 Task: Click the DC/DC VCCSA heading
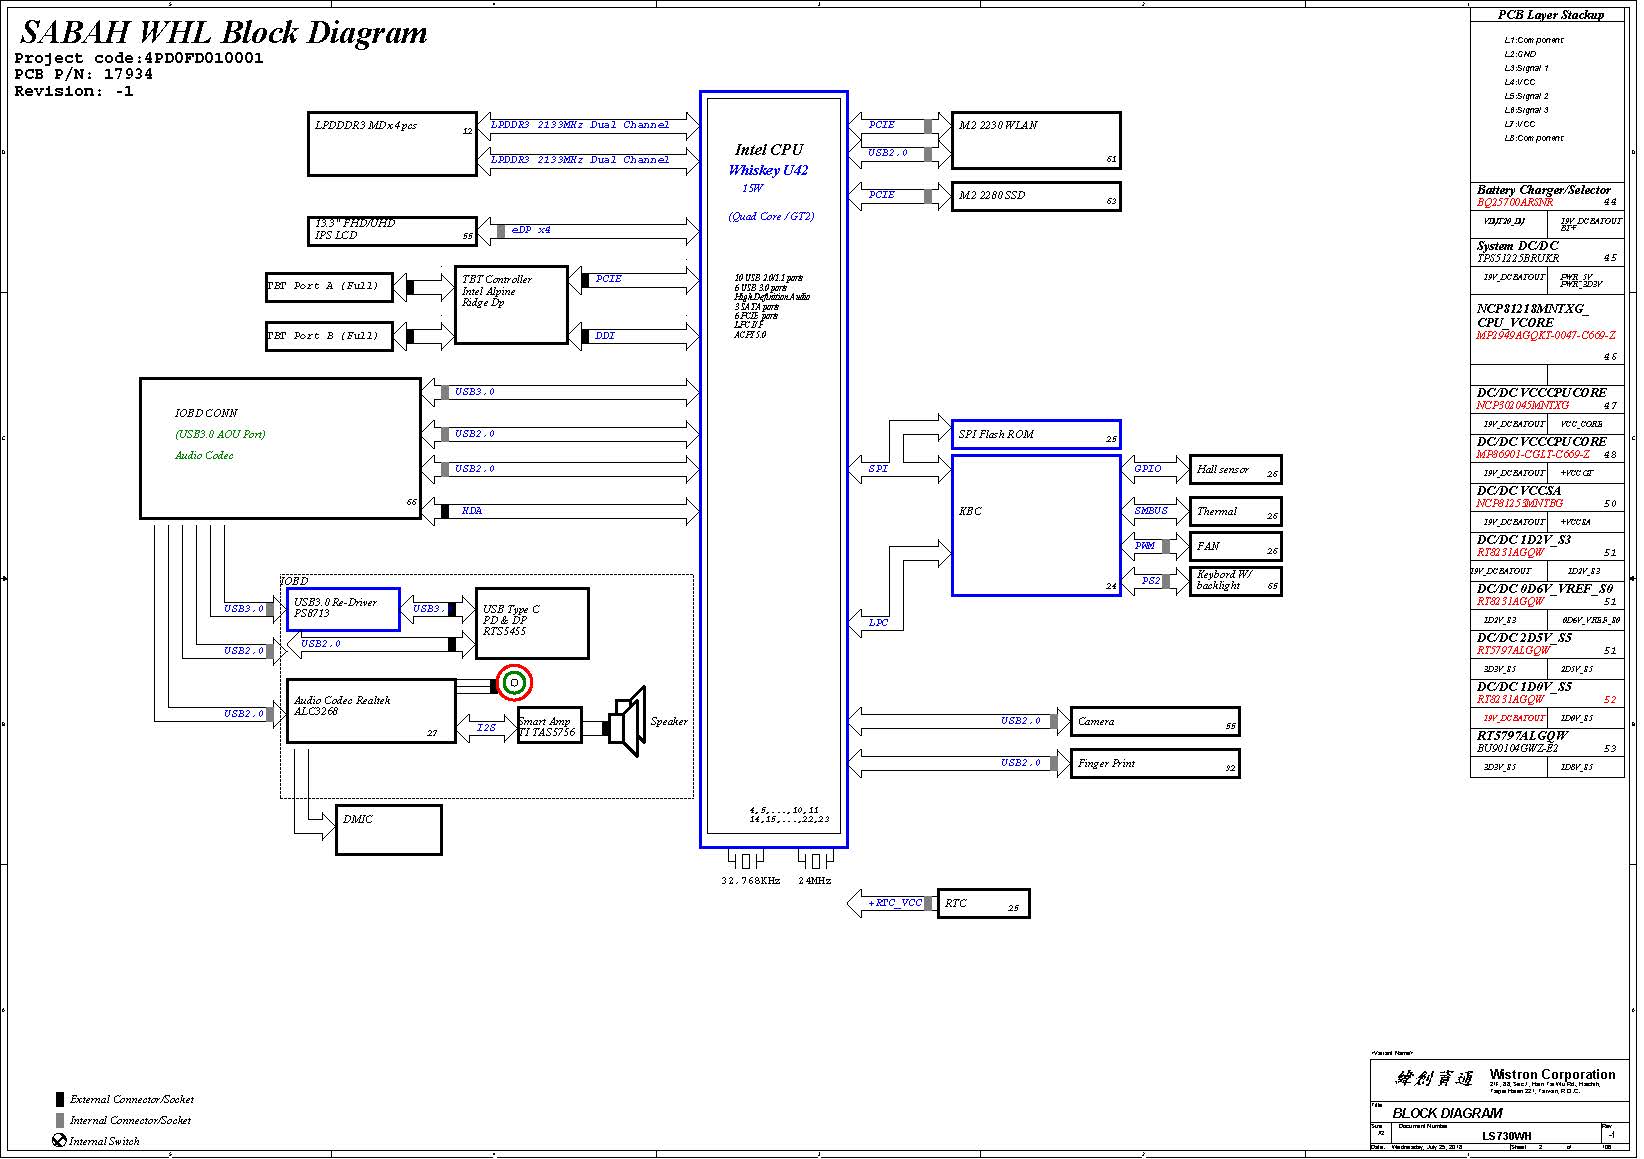click(1519, 491)
